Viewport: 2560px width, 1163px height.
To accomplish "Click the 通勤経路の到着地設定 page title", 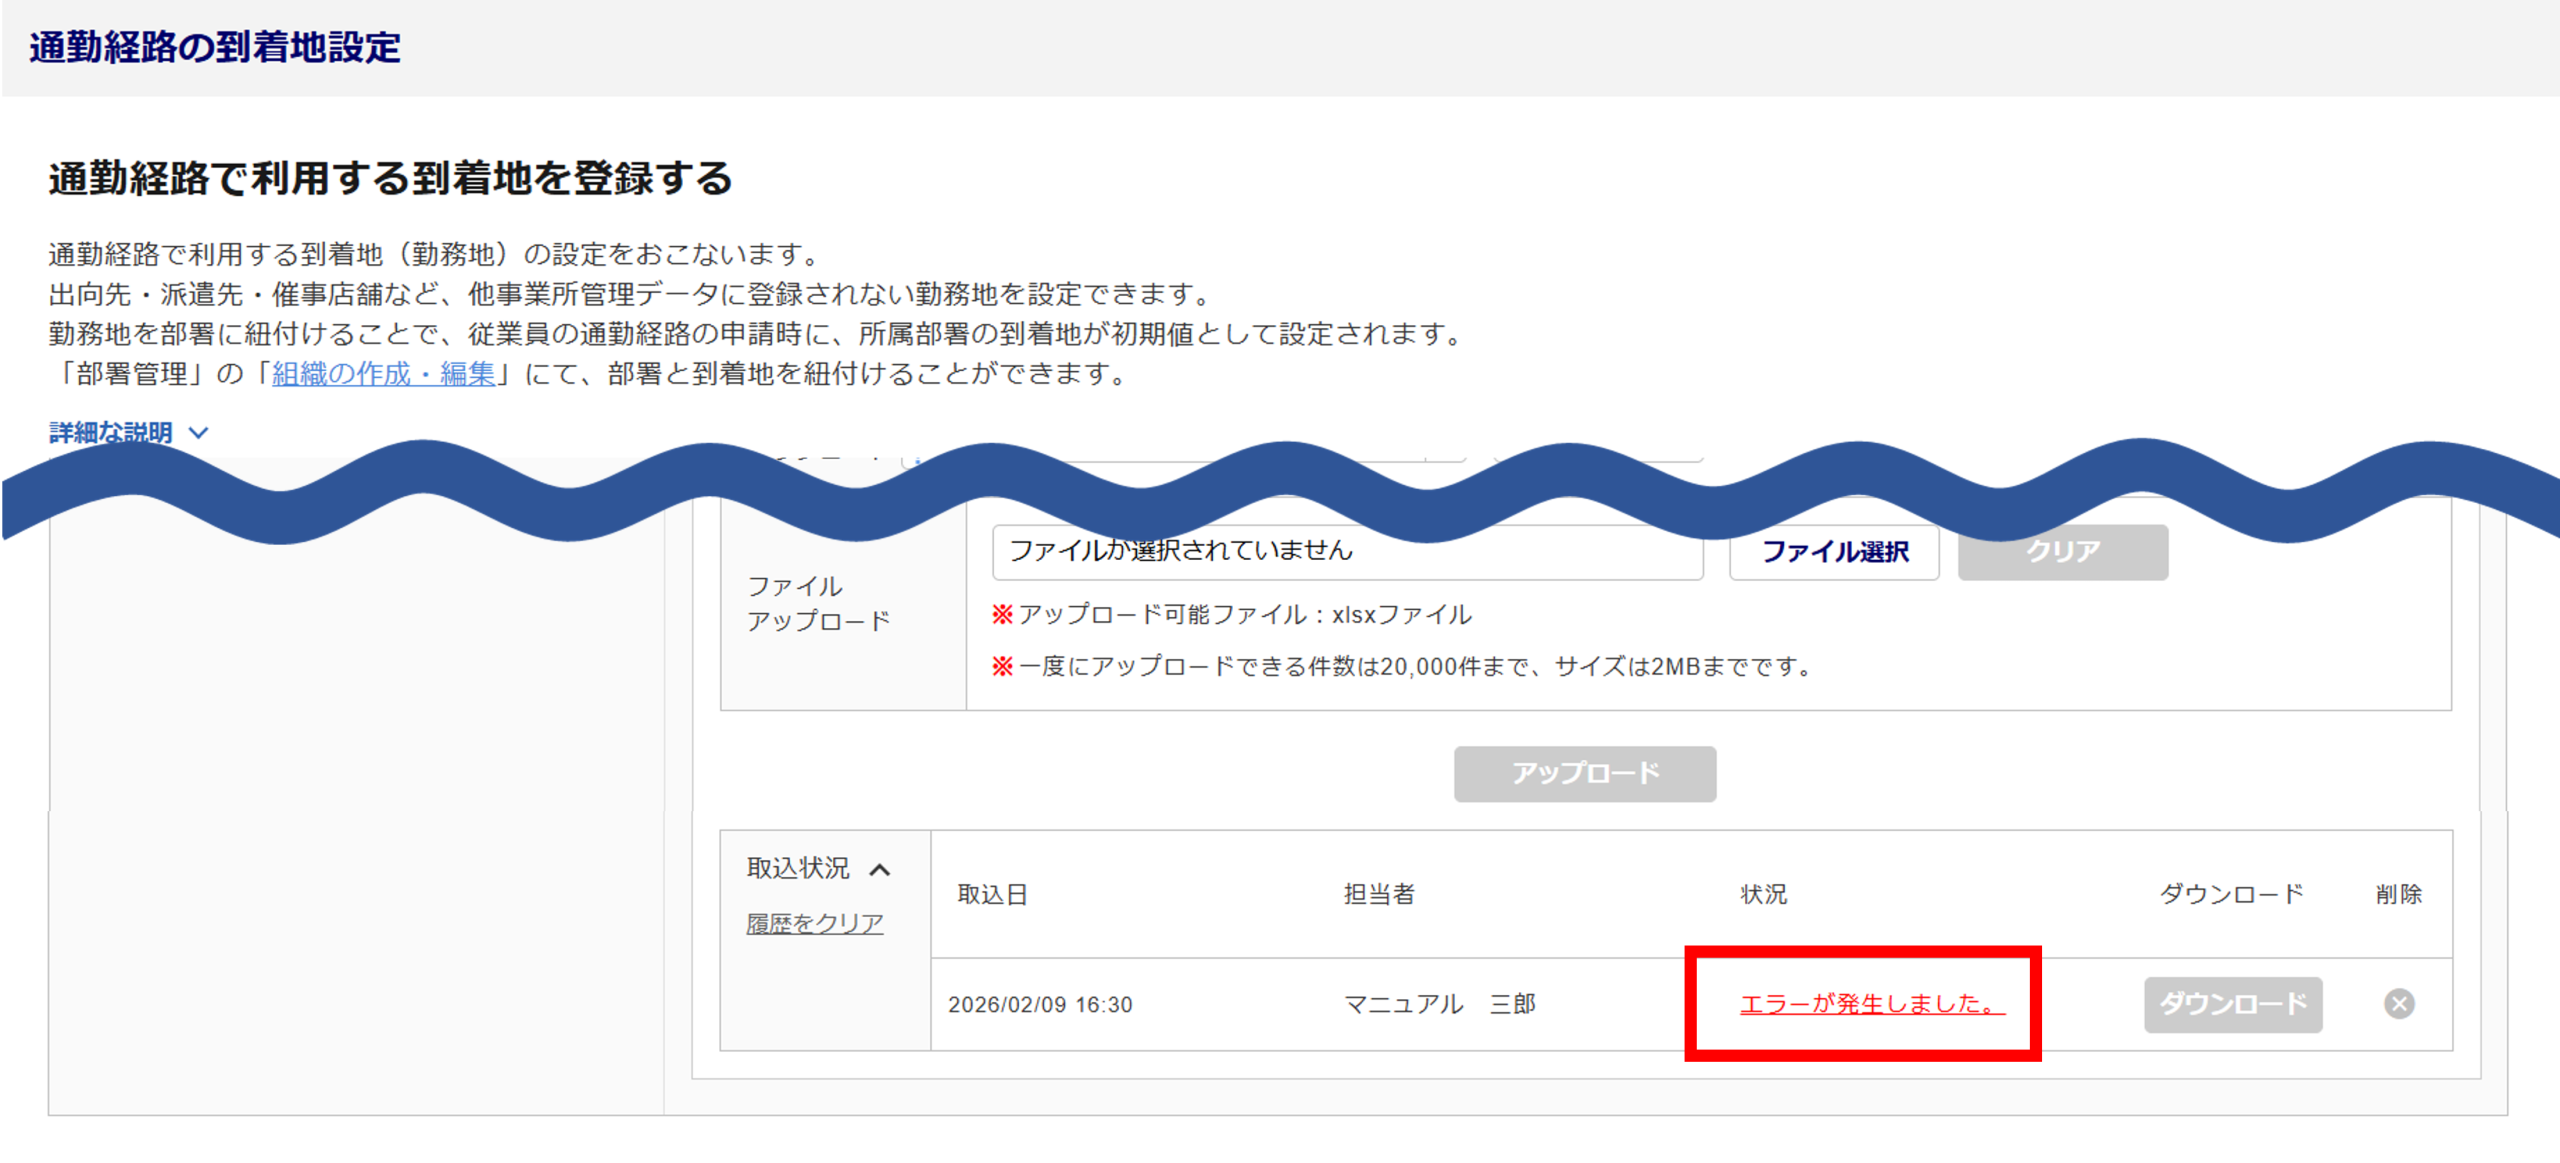I will point(215,47).
